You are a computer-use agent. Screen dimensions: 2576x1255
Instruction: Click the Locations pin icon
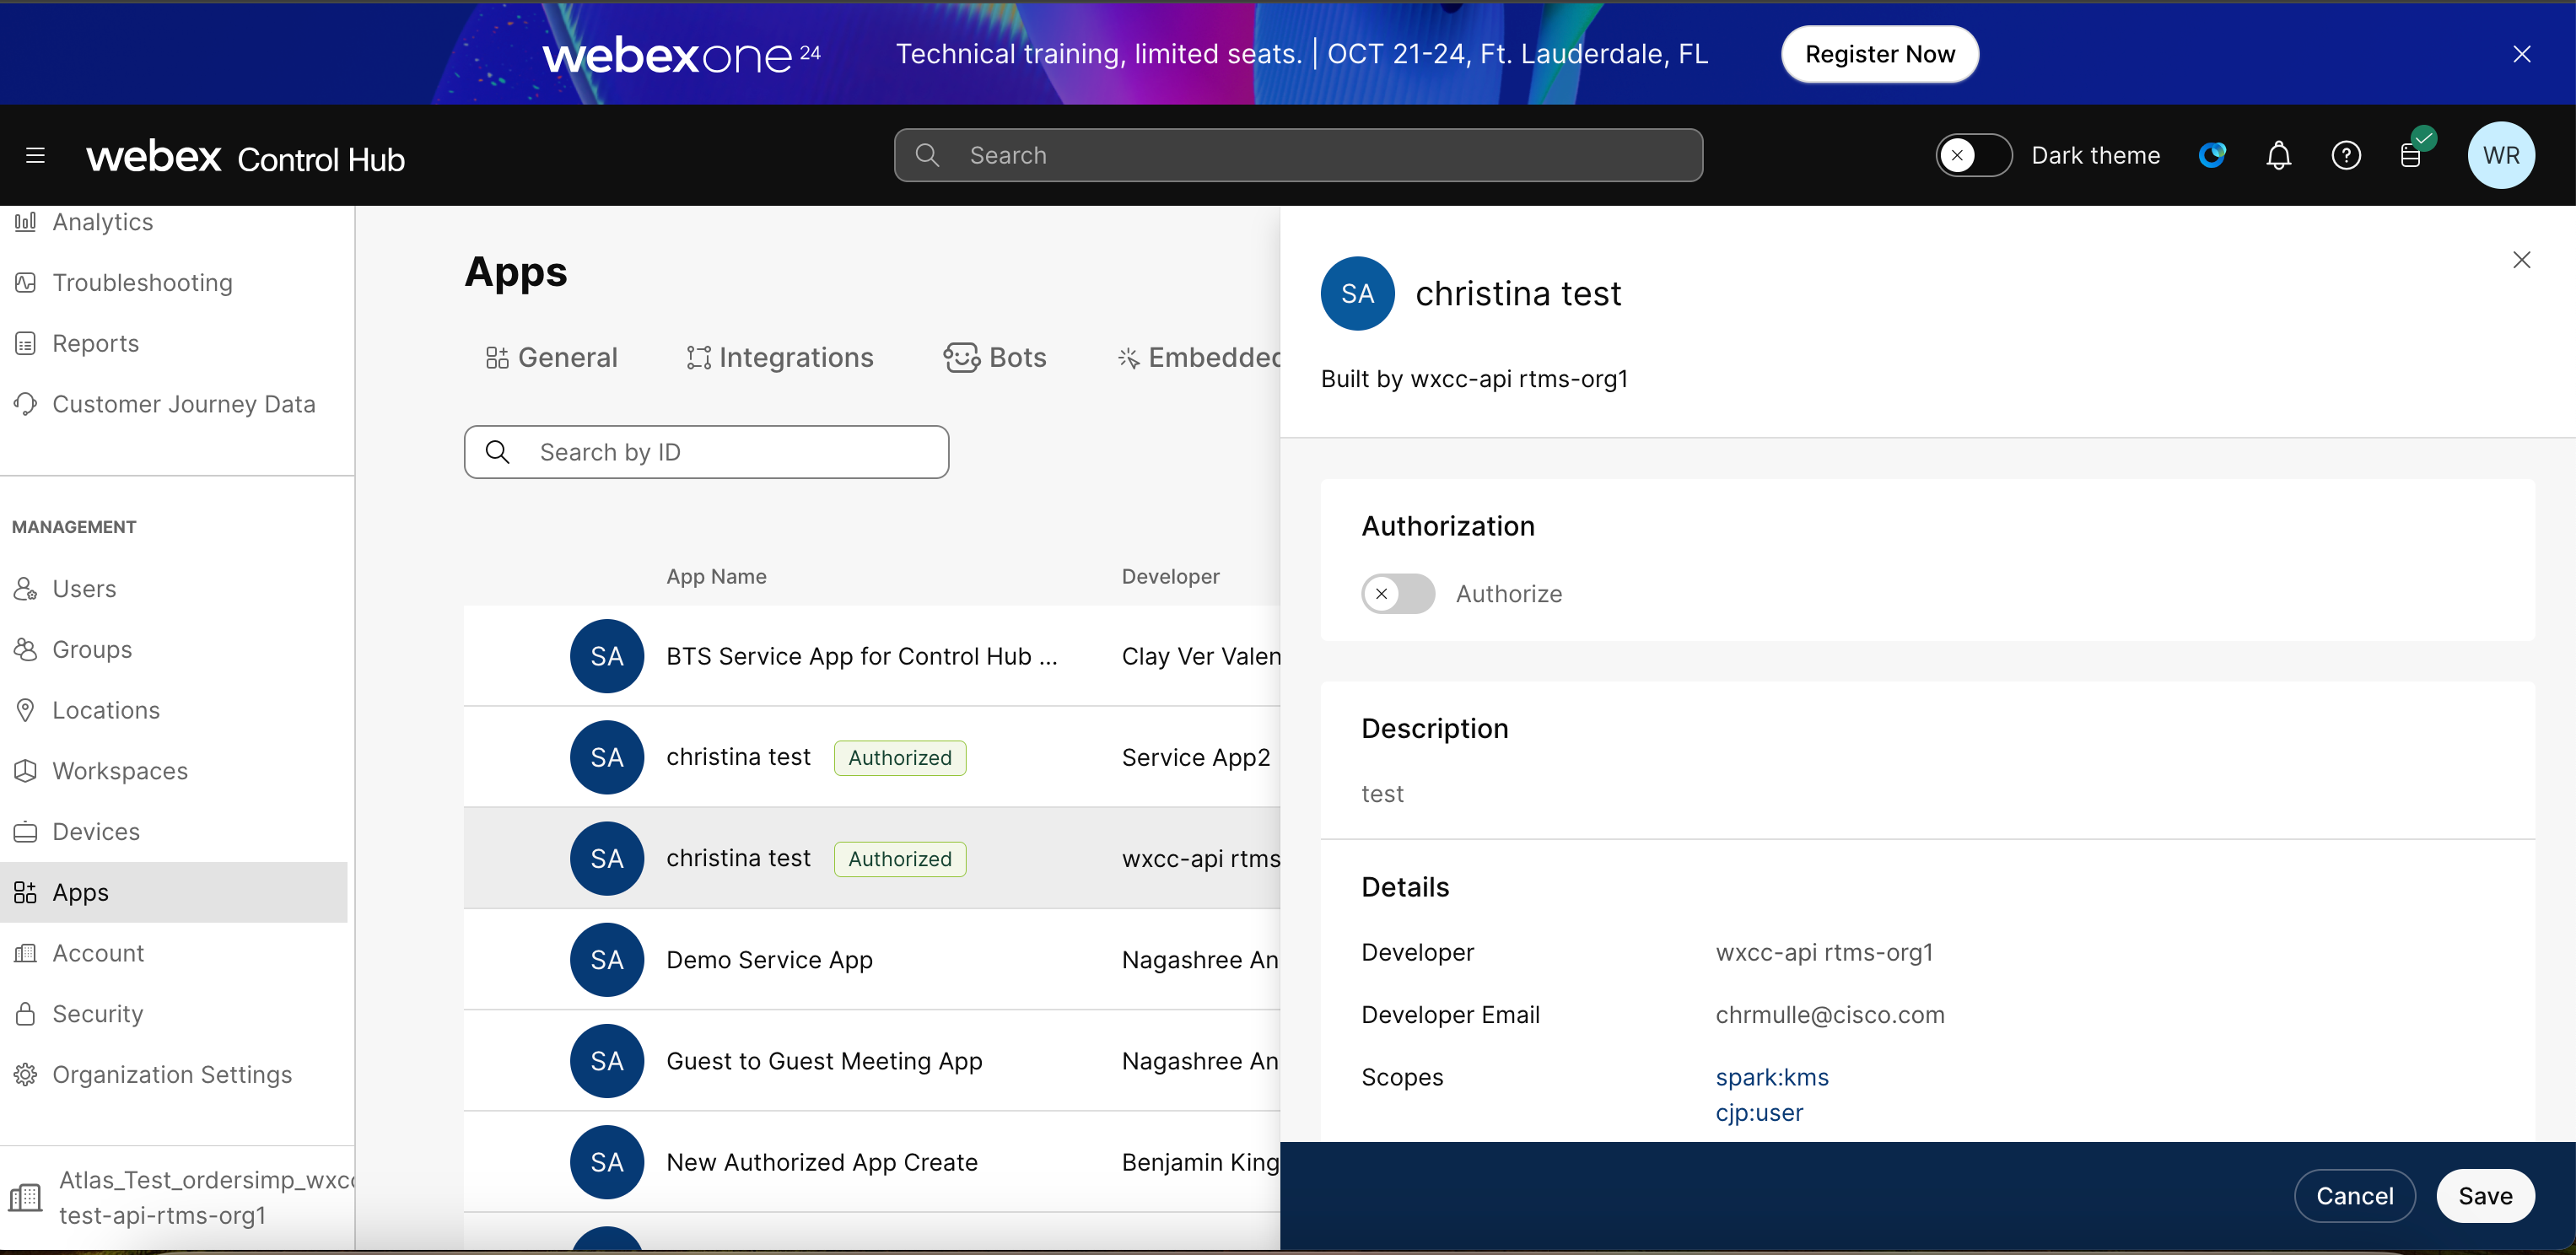(26, 711)
